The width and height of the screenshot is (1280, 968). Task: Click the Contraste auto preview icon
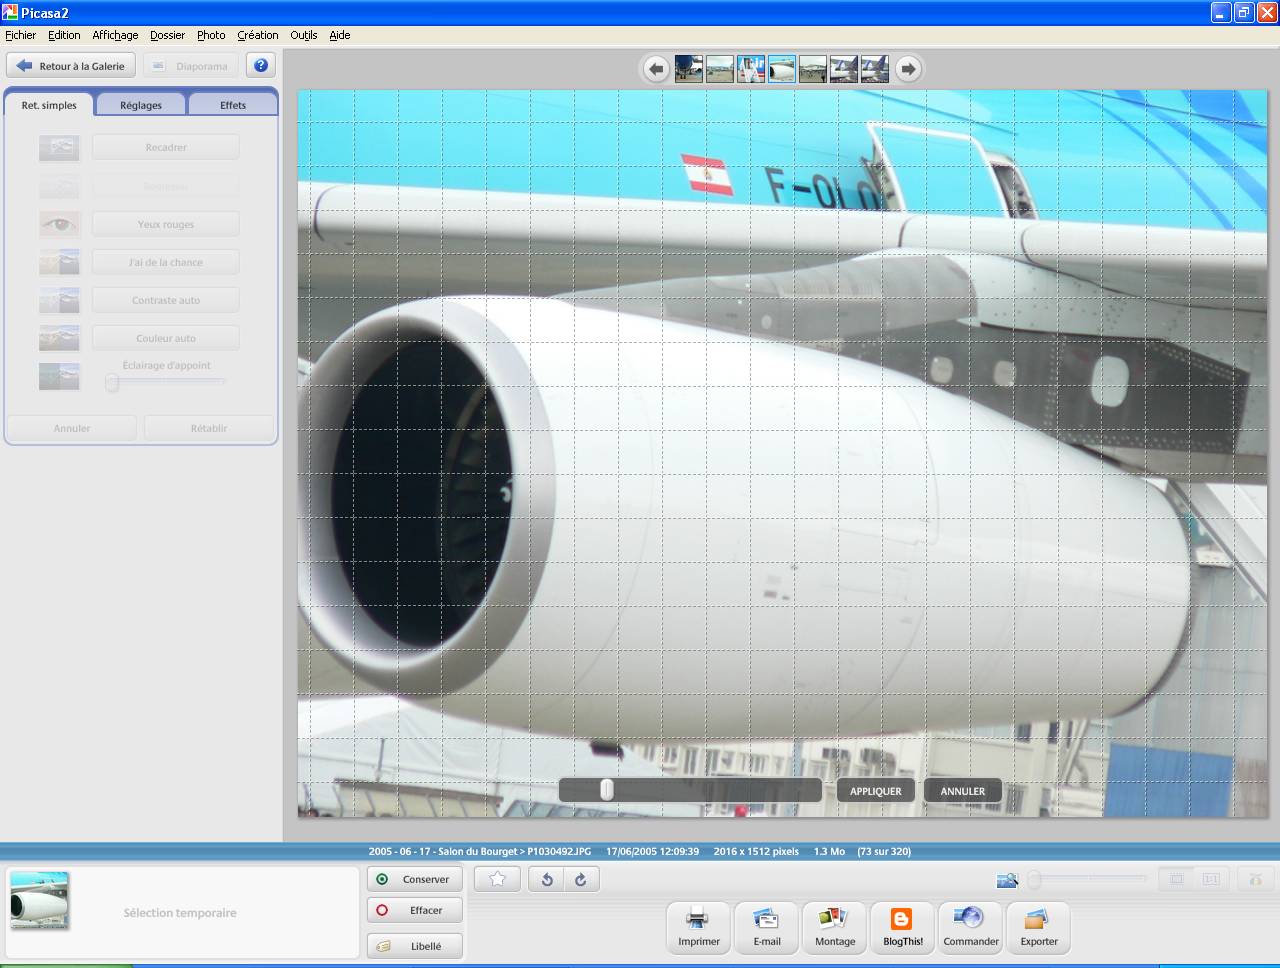tap(59, 300)
